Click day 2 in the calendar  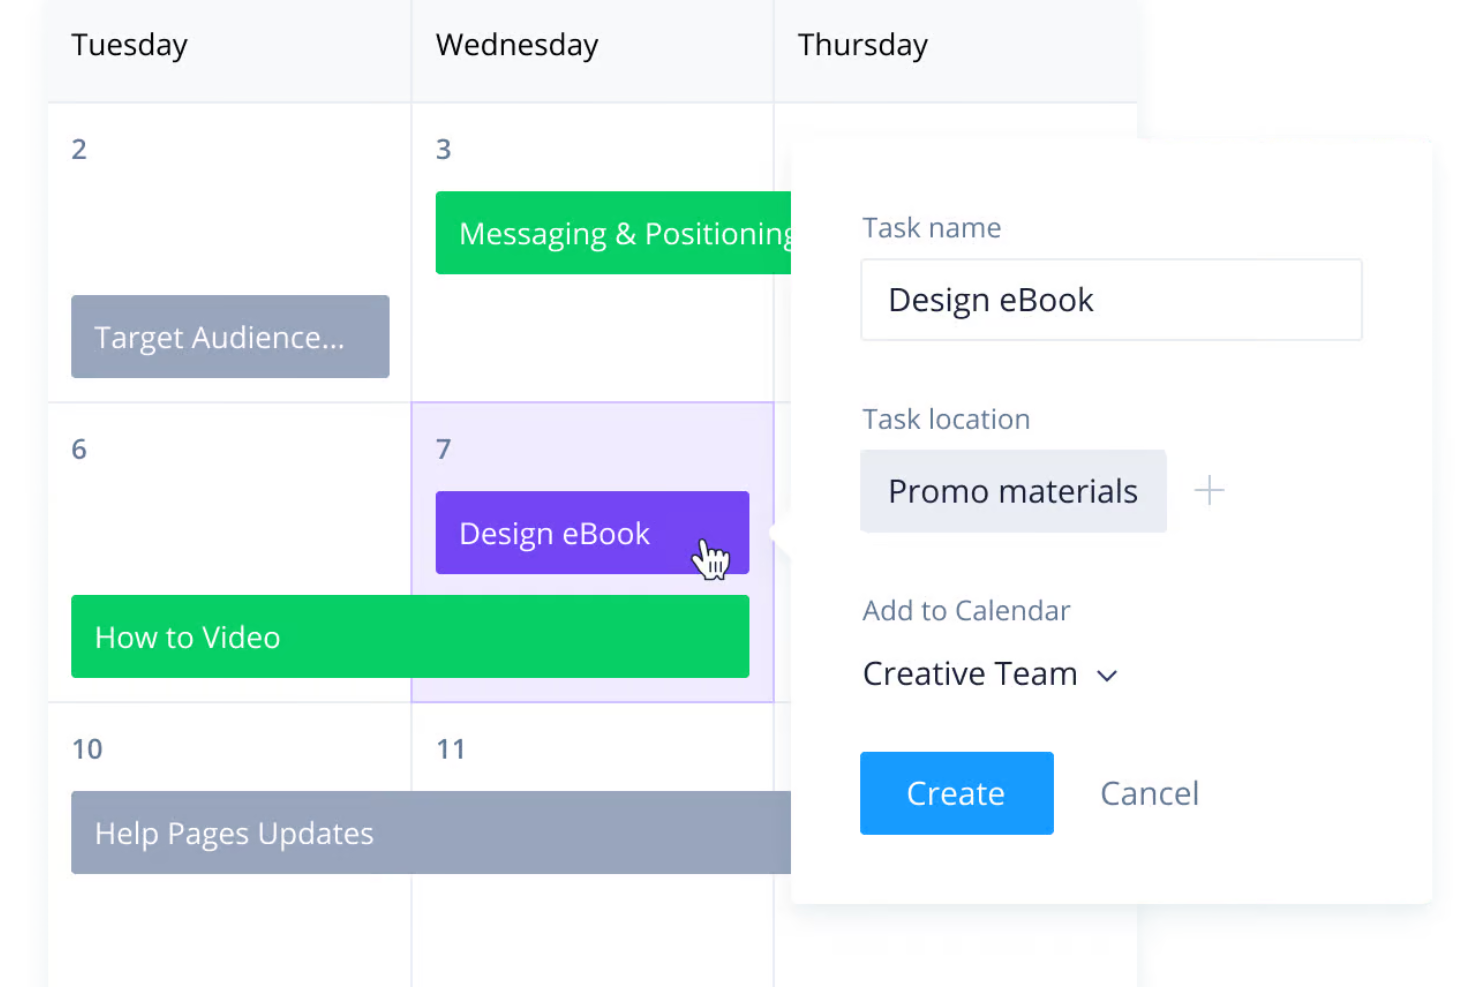[x=79, y=150]
